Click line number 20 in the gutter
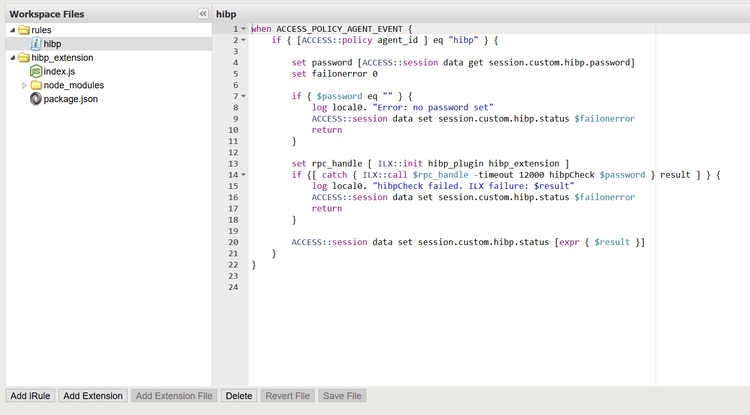 pyautogui.click(x=232, y=242)
